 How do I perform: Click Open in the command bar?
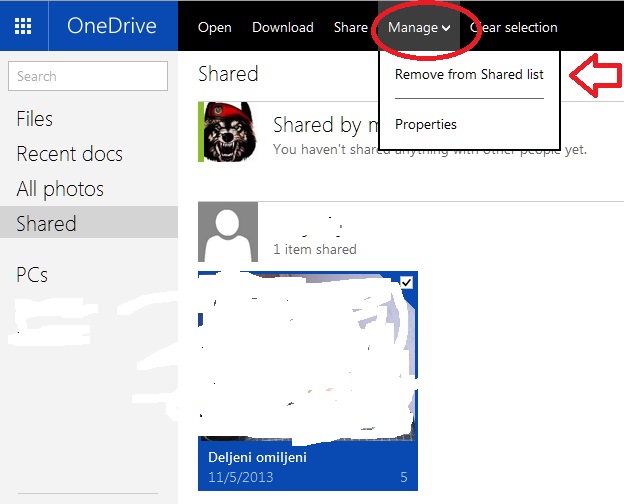(x=214, y=27)
